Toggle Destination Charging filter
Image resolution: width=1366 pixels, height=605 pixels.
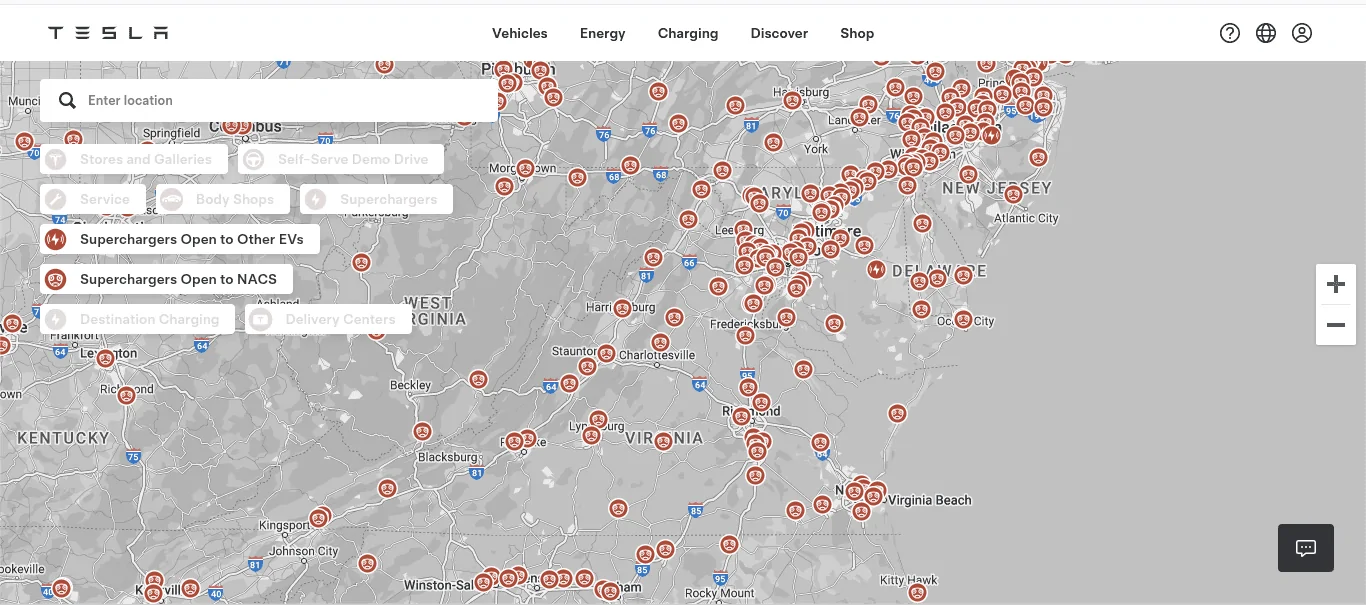pyautogui.click(x=137, y=319)
